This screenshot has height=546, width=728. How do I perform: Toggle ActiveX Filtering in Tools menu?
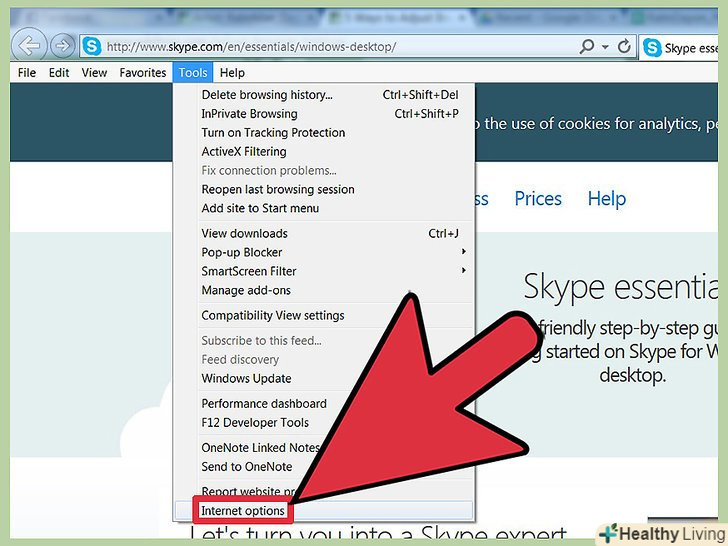324,152
